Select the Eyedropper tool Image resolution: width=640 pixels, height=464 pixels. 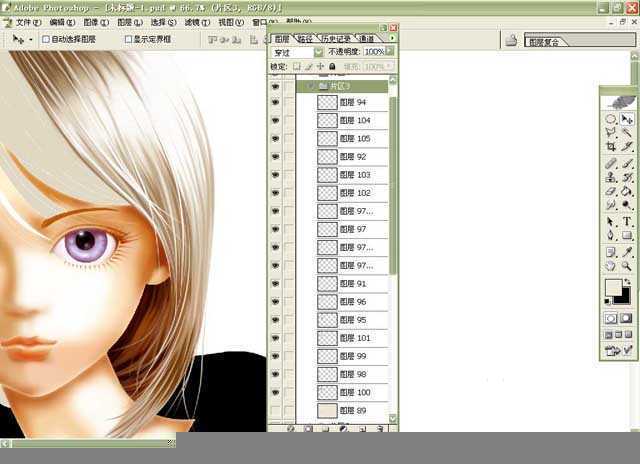click(627, 253)
